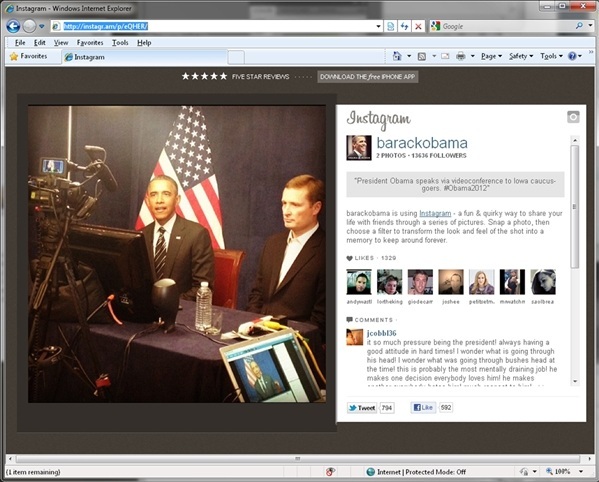Click the Home icon in command bar

click(x=397, y=56)
